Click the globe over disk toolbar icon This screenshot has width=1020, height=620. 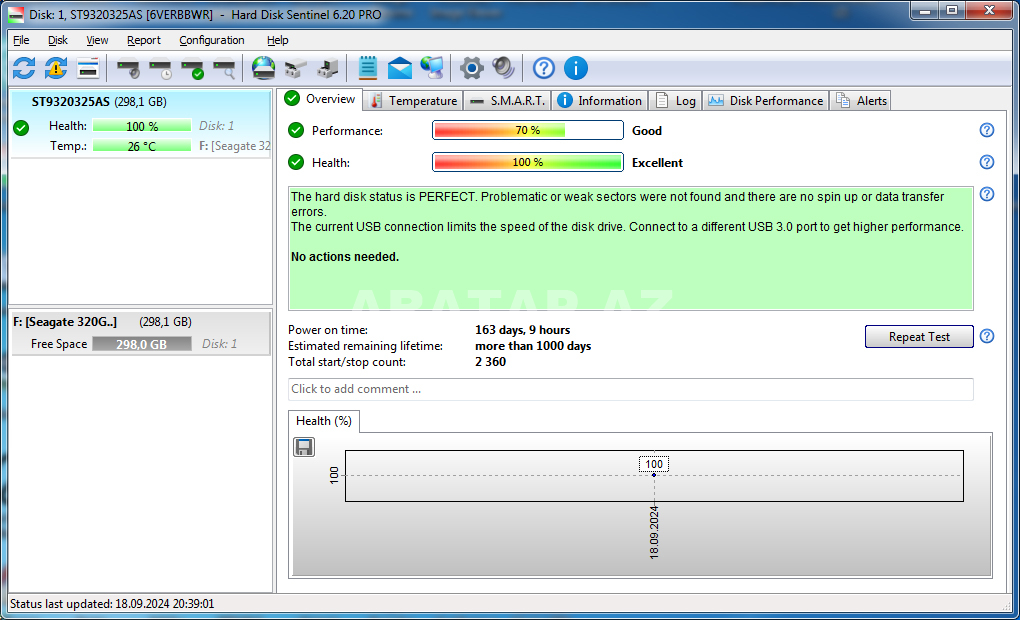tap(263, 68)
